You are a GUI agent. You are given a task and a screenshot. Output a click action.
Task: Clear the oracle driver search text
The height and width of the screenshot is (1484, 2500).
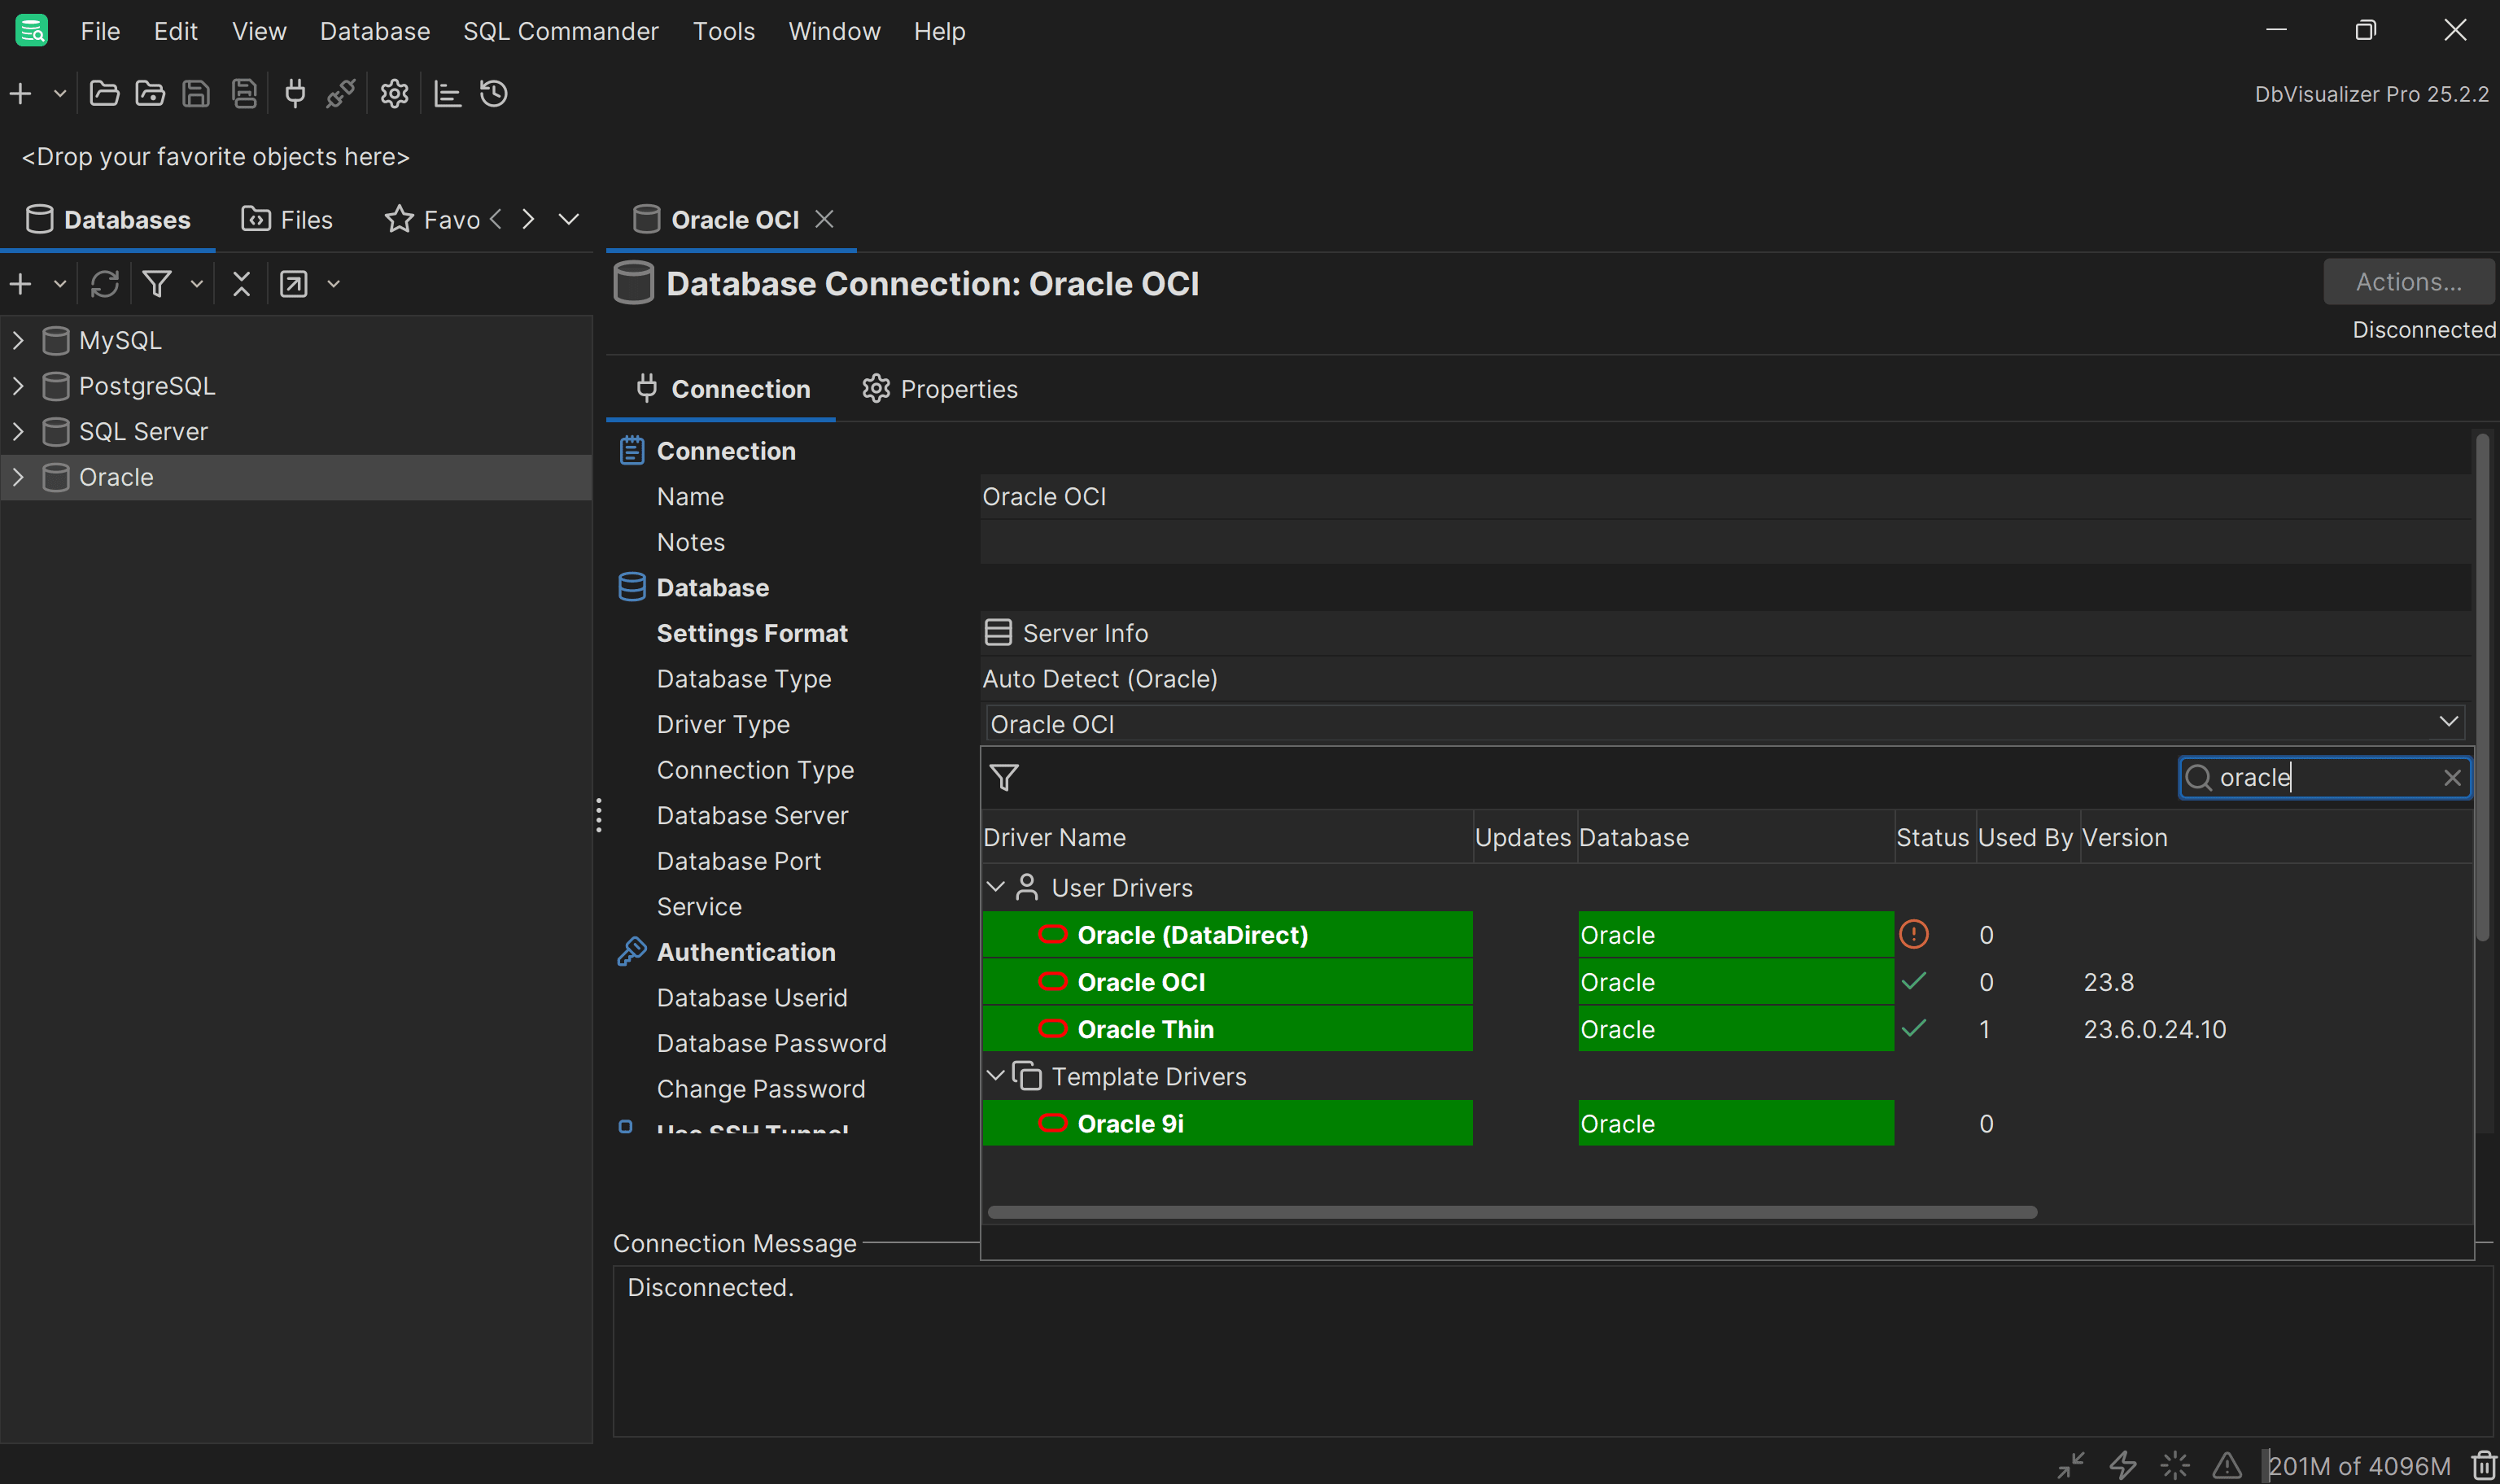[x=2452, y=778]
